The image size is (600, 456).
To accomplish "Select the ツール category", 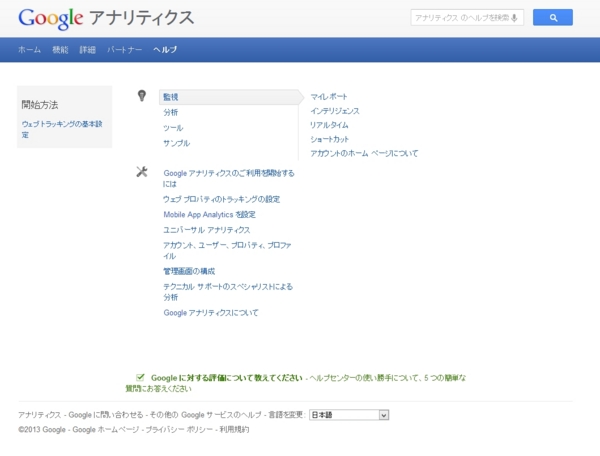I will [173, 128].
